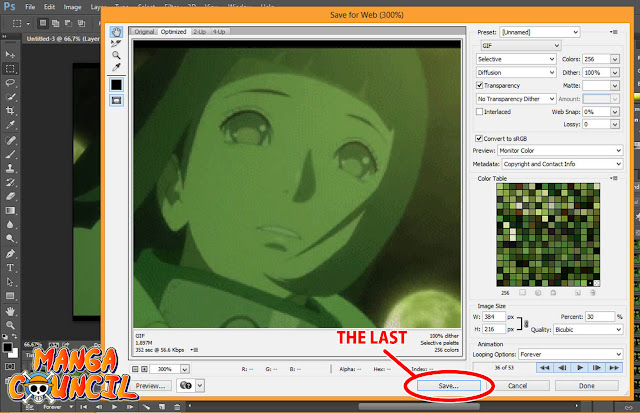Click the delete color trash icon

pos(593,293)
